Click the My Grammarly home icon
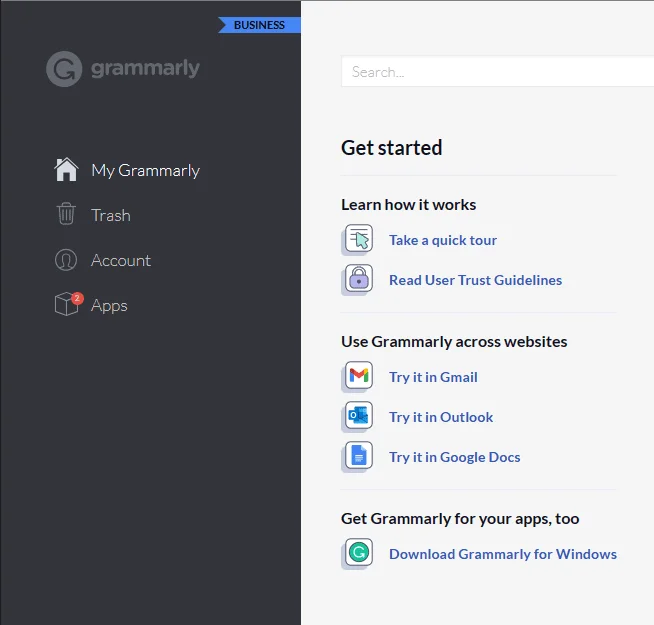The image size is (654, 625). coord(66,169)
